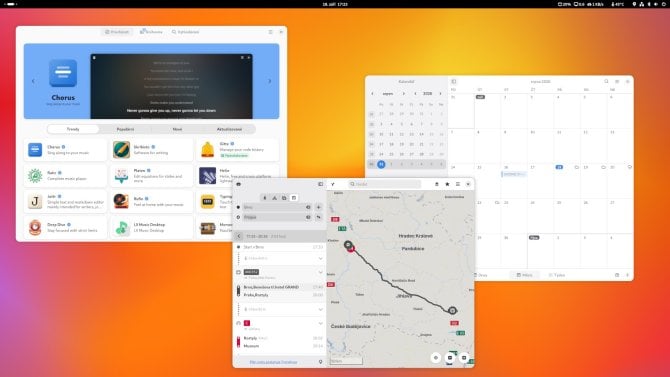Switch to the Nové category in Software
Screen dimensions: 670x377
(x=177, y=129)
